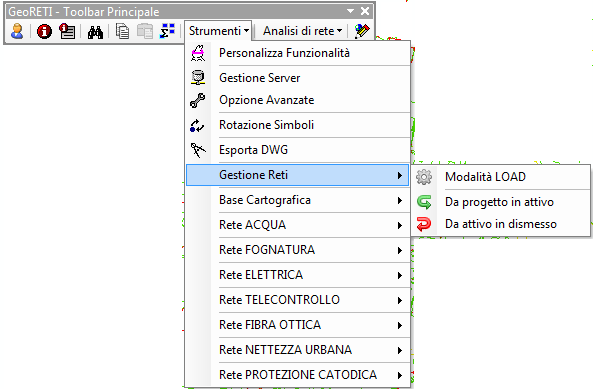Viewport: 593px width, 389px height.
Task: Select Esporta DWG menu item
Action: coord(298,150)
